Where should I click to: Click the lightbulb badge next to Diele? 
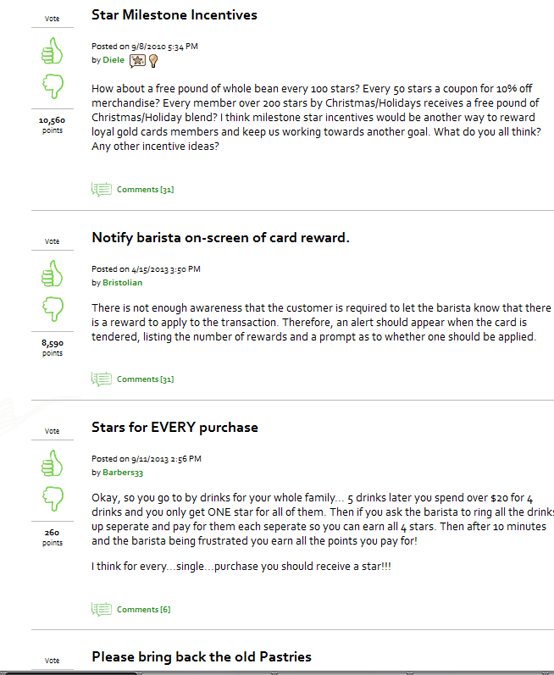click(x=153, y=61)
